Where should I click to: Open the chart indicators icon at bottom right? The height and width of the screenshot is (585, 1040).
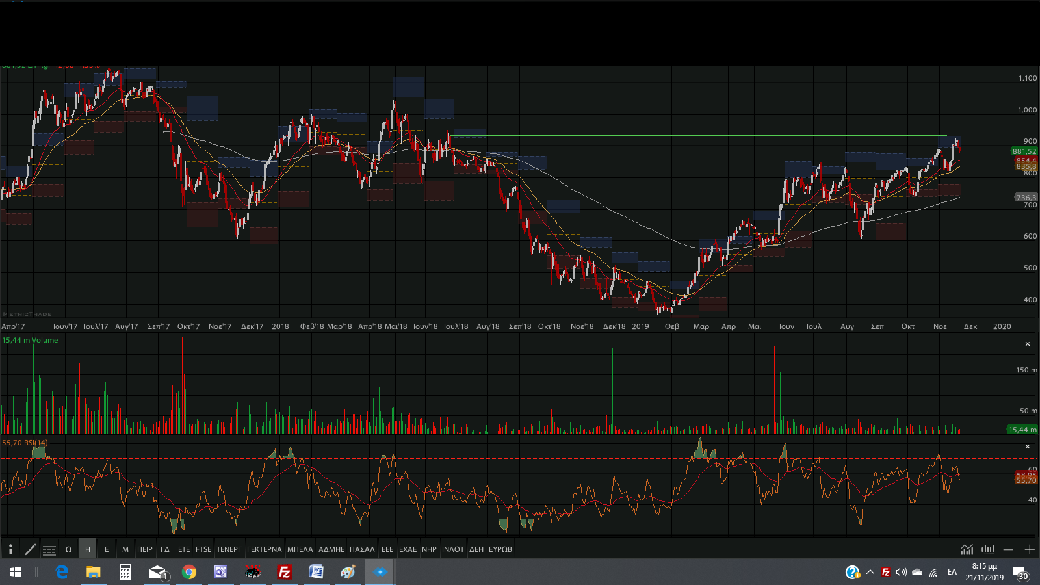tap(967, 549)
